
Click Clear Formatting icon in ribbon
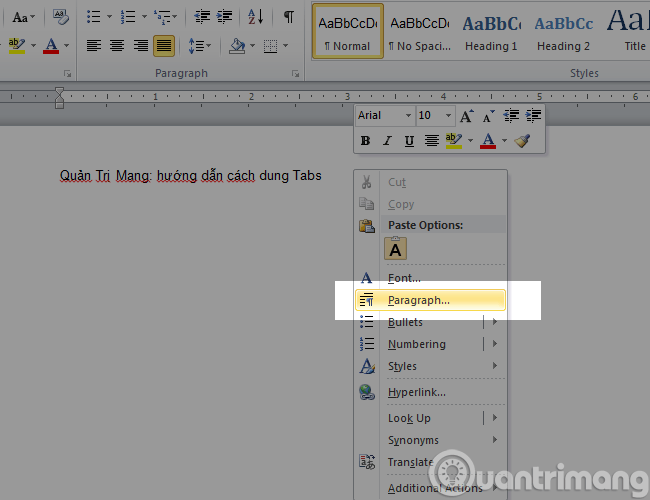[60, 17]
